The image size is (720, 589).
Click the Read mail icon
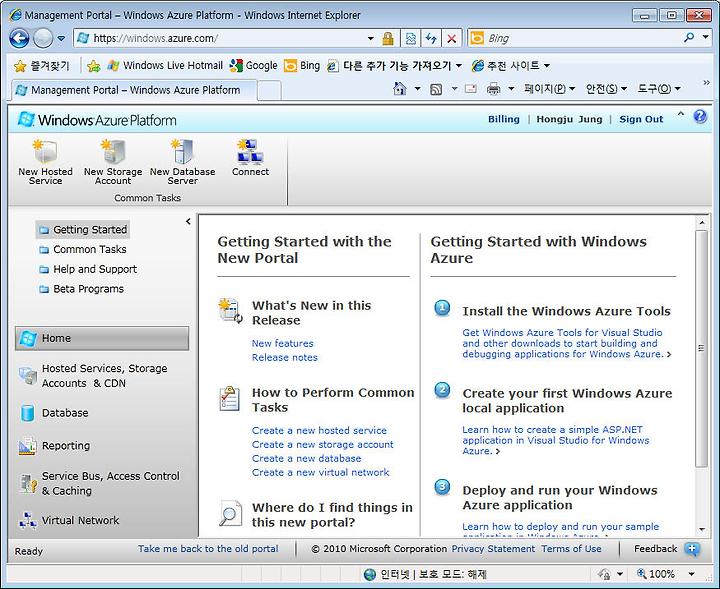point(471,89)
